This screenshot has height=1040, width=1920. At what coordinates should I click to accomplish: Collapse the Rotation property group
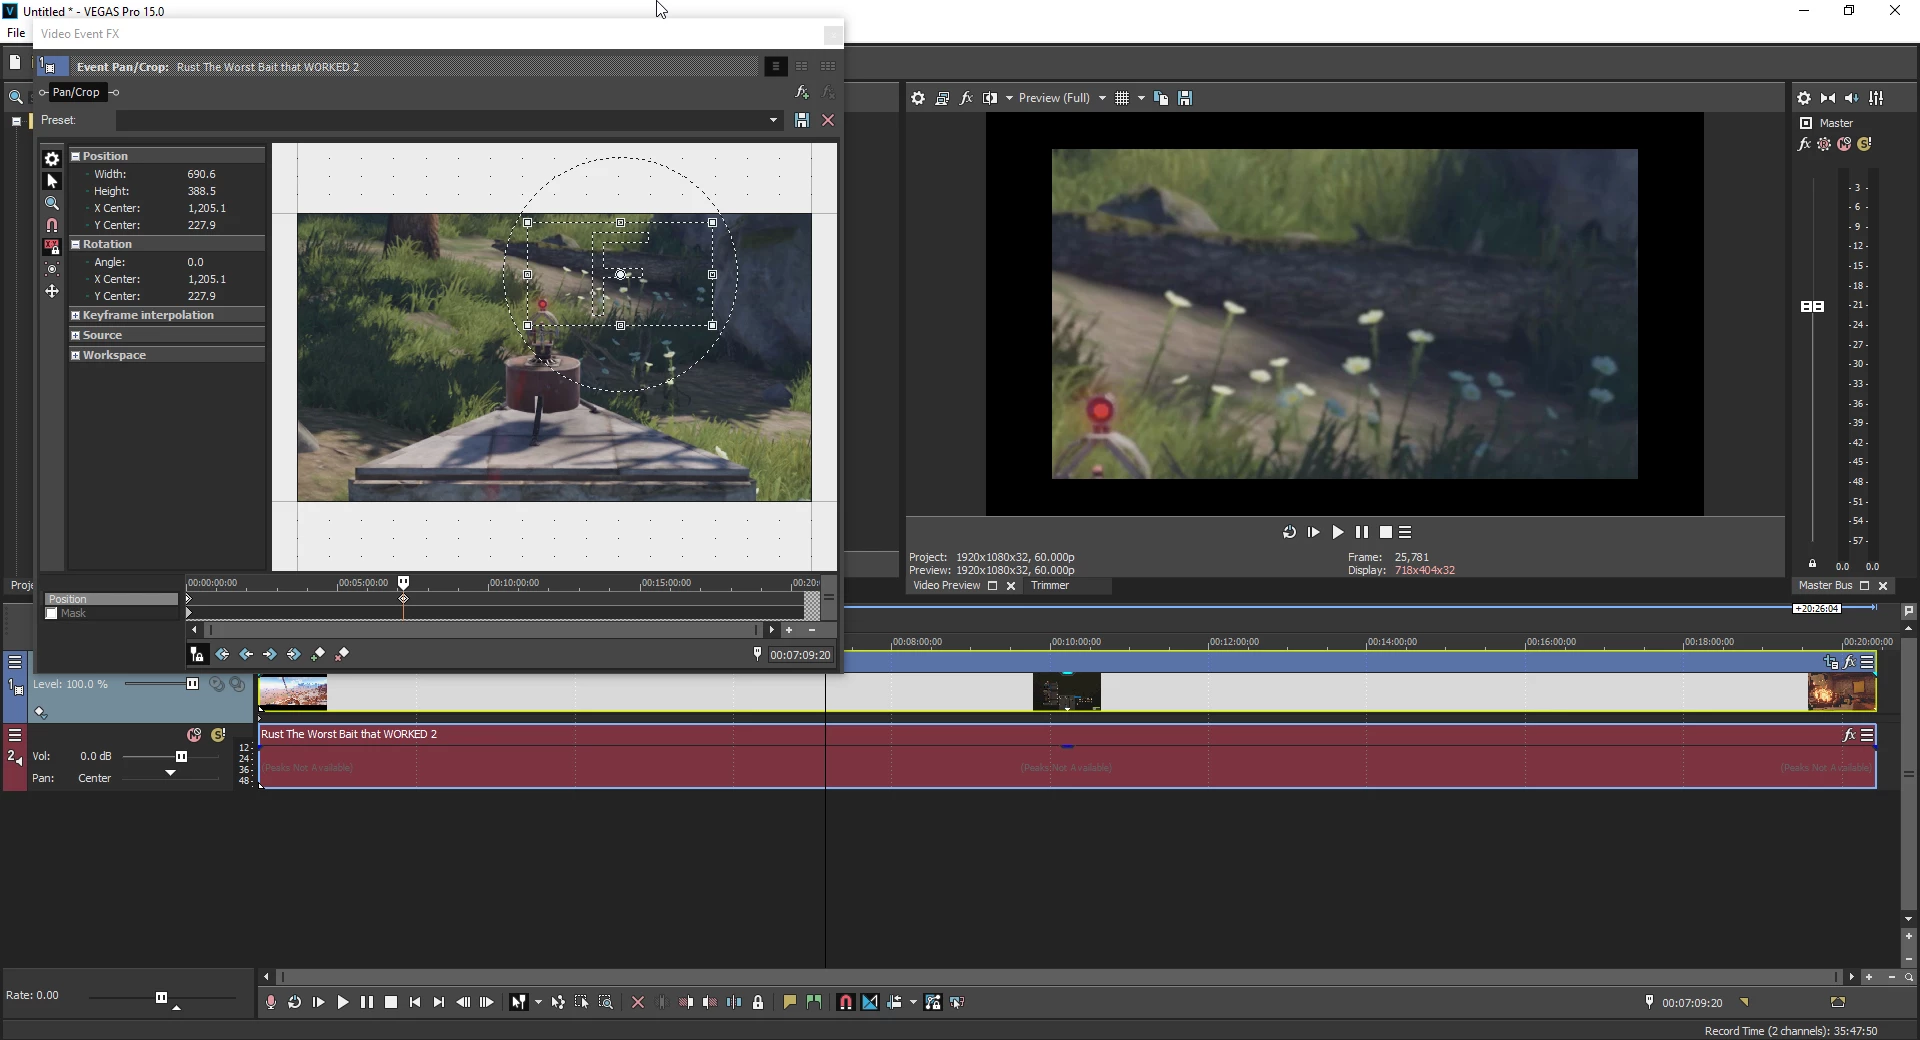pos(75,244)
